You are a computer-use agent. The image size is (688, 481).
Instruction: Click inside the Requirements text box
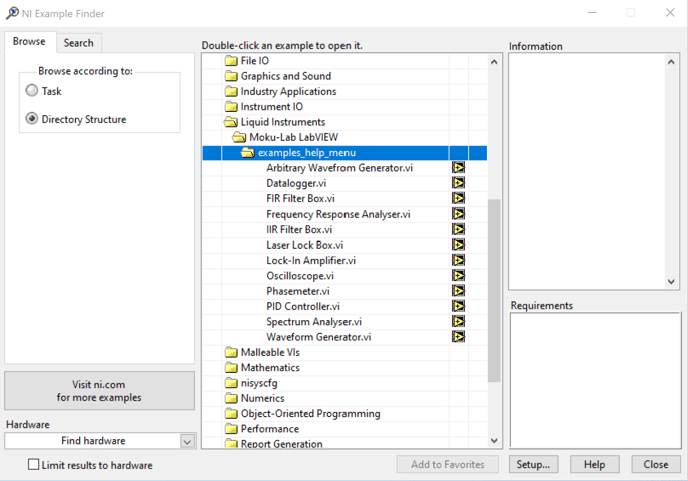595,380
